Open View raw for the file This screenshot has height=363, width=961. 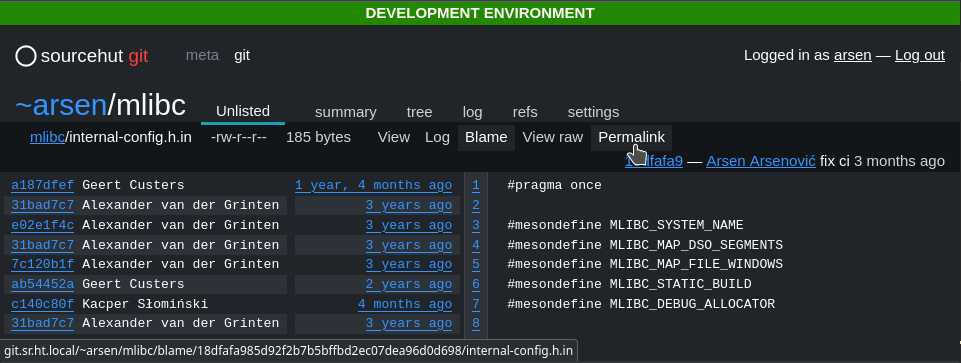point(553,137)
